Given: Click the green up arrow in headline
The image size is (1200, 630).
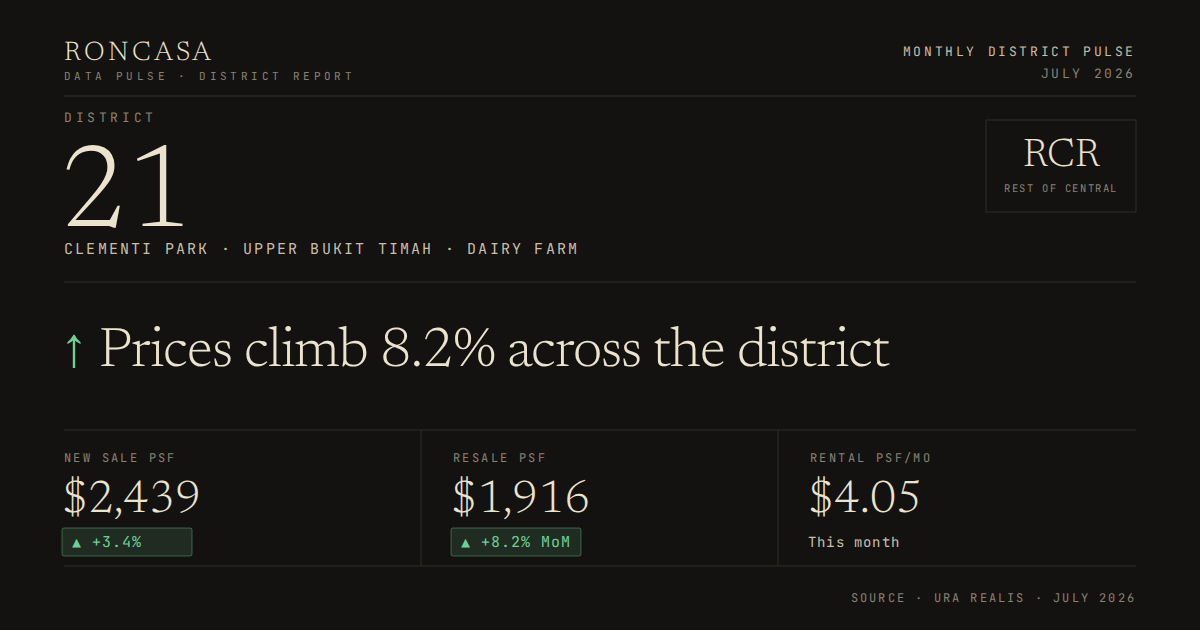Looking at the screenshot, I should pos(73,351).
